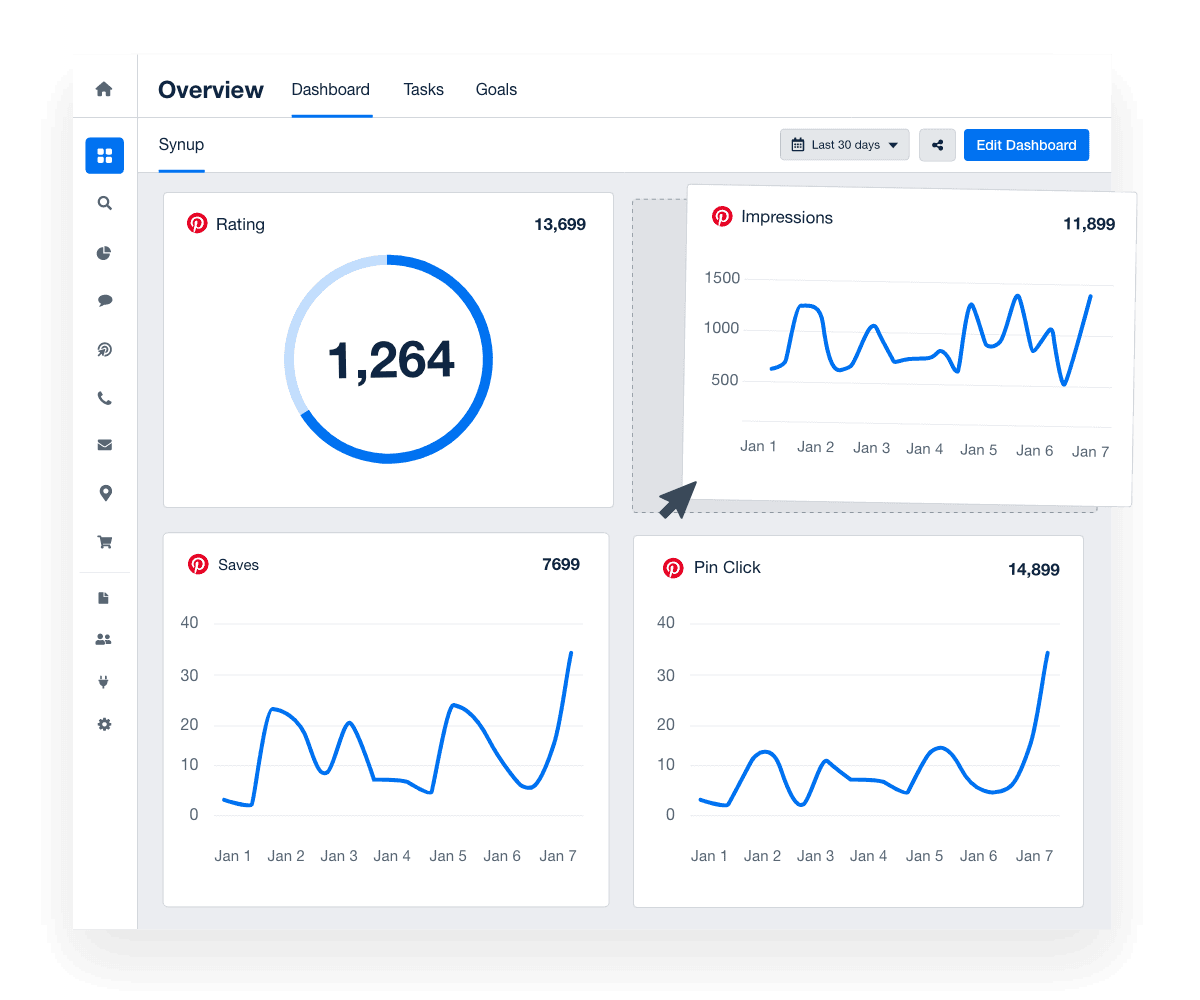The width and height of the screenshot is (1200, 1000).
Task: Select the pie chart analytics icon
Action: point(104,253)
